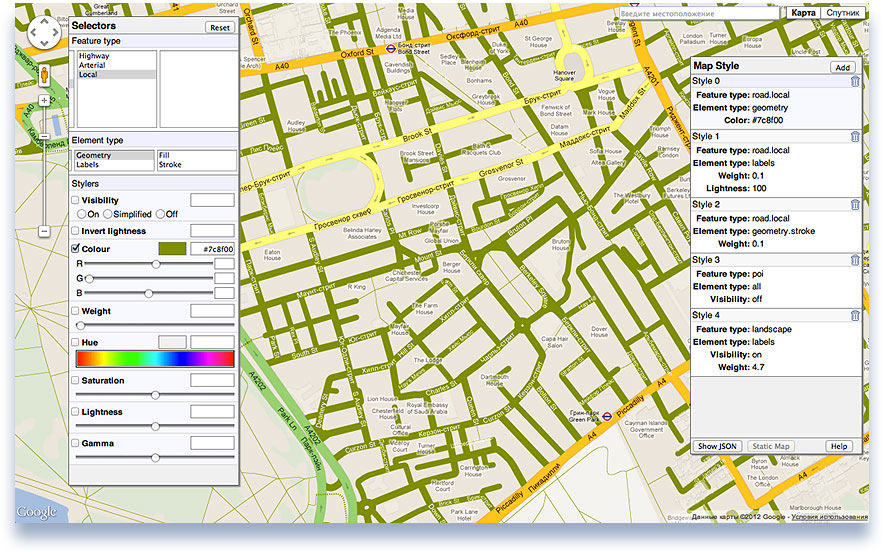
Task: Remove Style 3 using the trash icon
Action: pyautogui.click(x=855, y=259)
